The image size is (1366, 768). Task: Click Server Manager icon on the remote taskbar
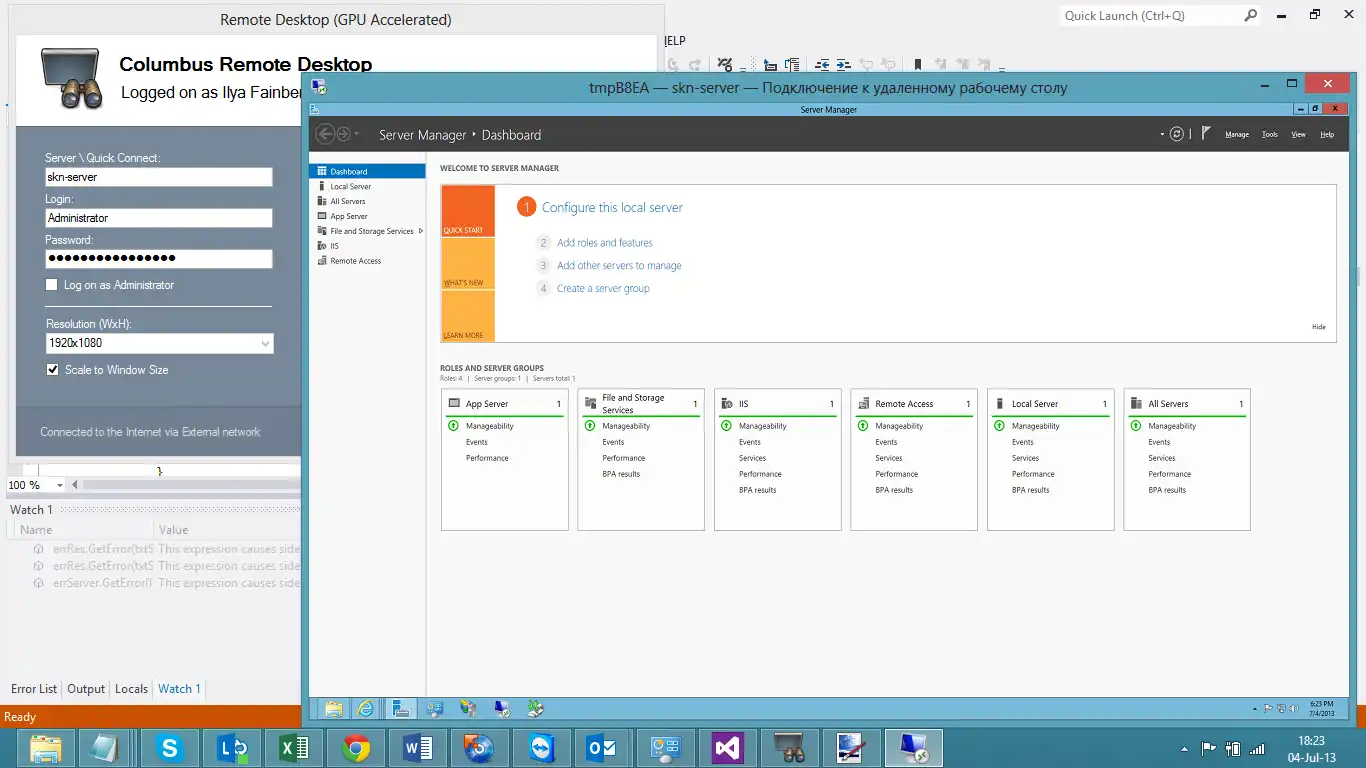click(400, 708)
